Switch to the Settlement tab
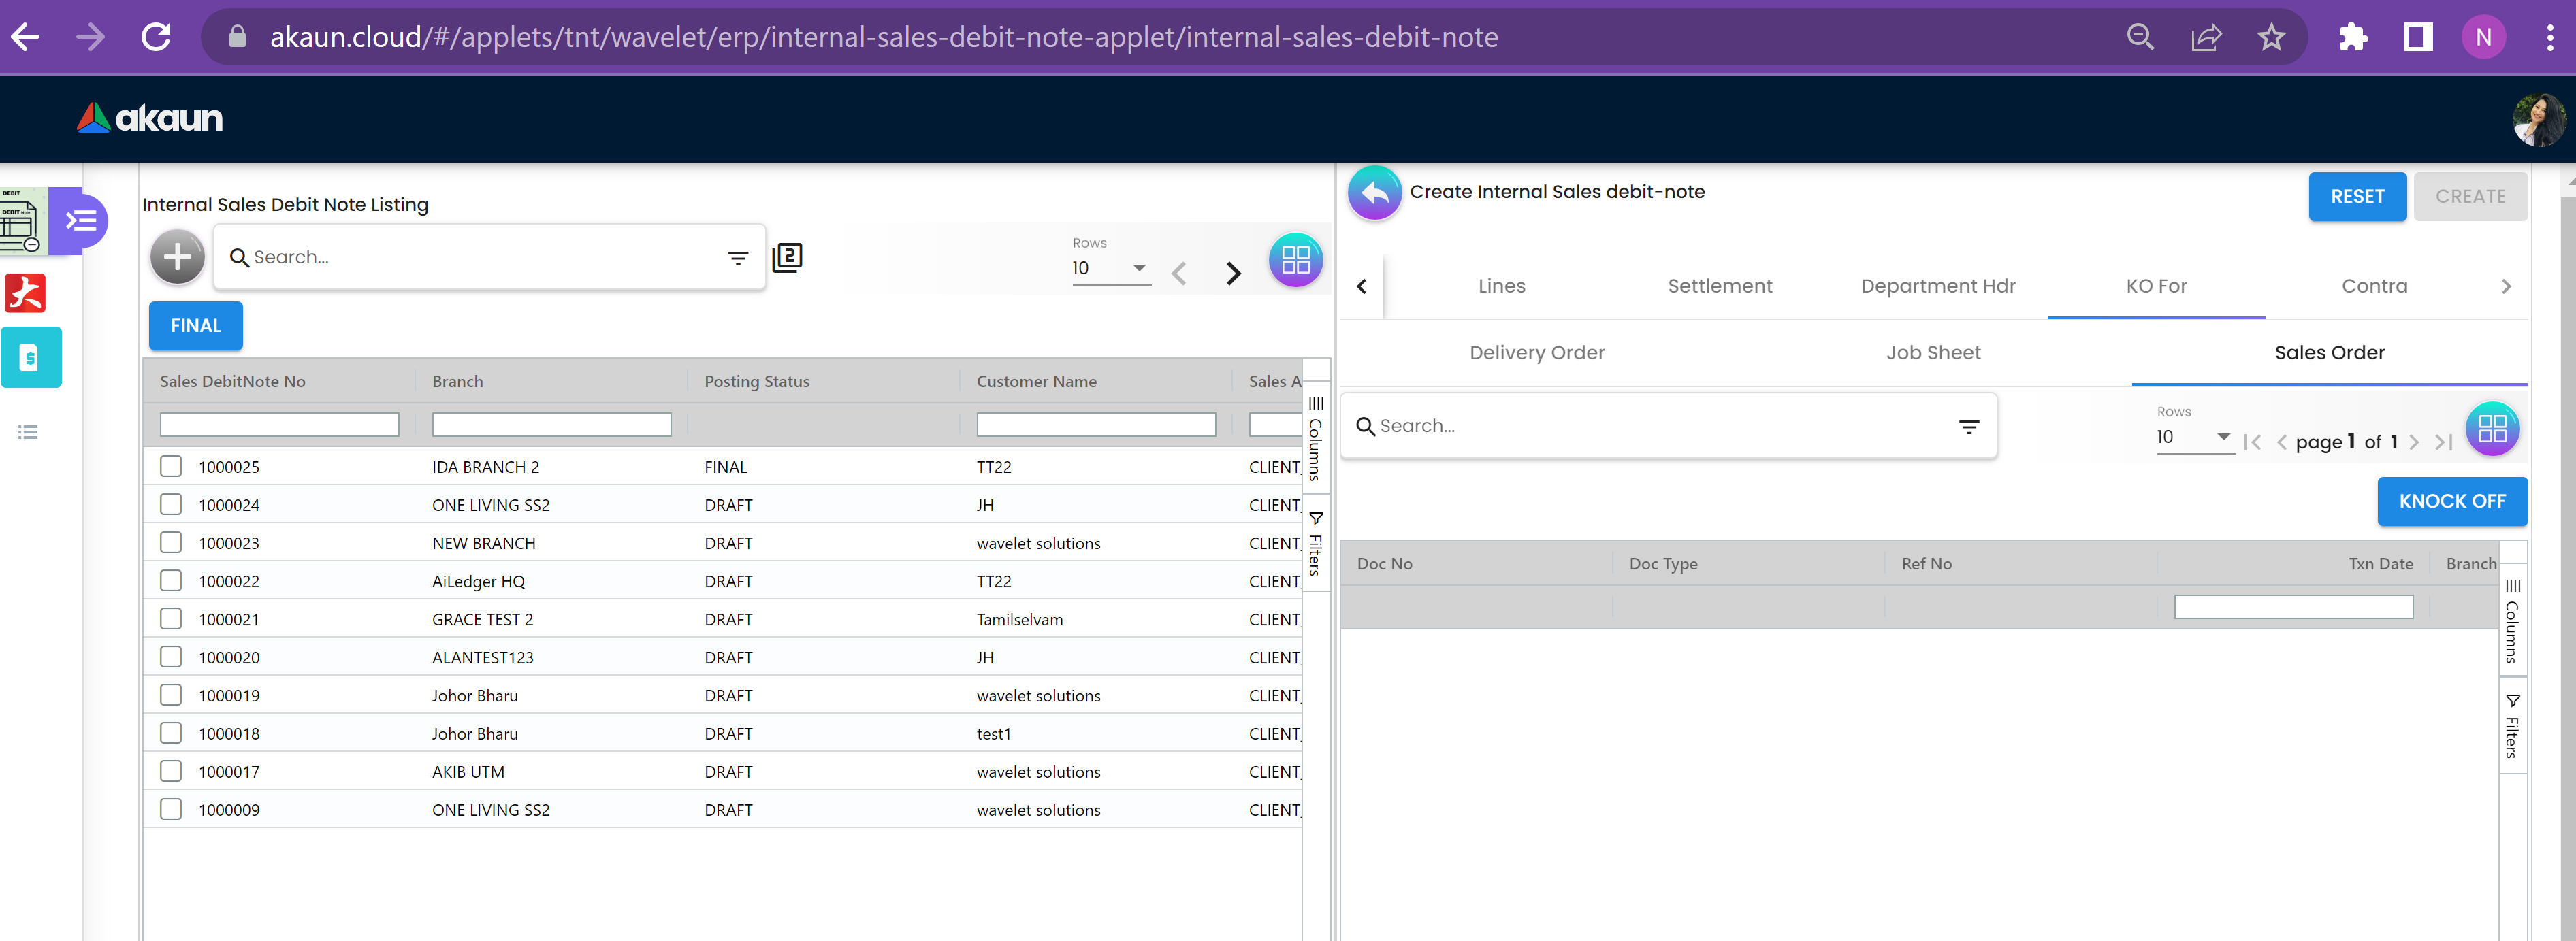The width and height of the screenshot is (2576, 941). pyautogui.click(x=1719, y=286)
